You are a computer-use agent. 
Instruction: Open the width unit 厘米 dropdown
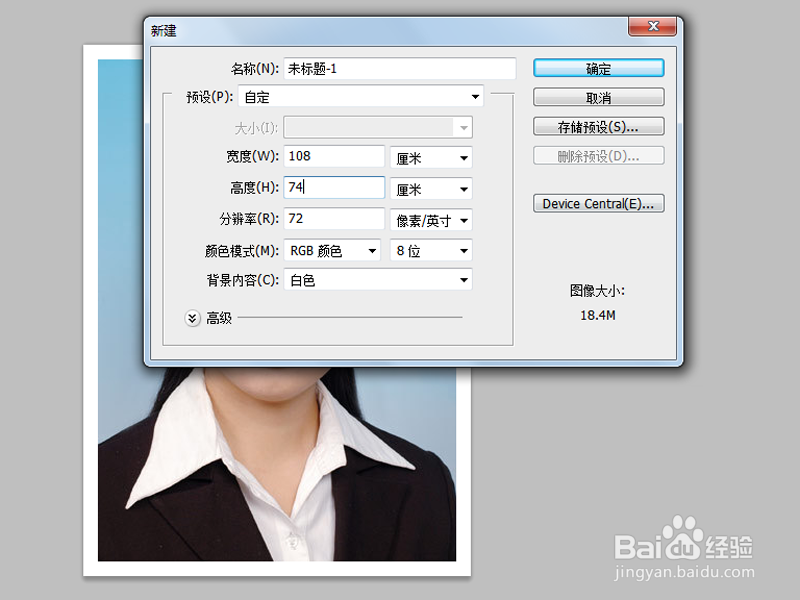[x=431, y=158]
